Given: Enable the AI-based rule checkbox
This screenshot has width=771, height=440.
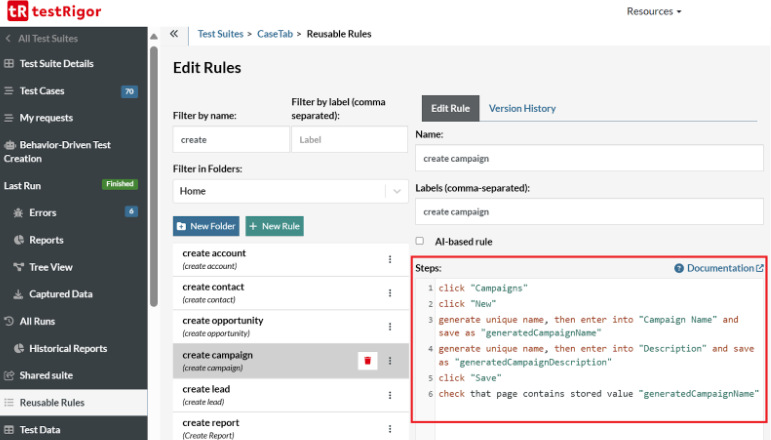Looking at the screenshot, I should click(420, 241).
